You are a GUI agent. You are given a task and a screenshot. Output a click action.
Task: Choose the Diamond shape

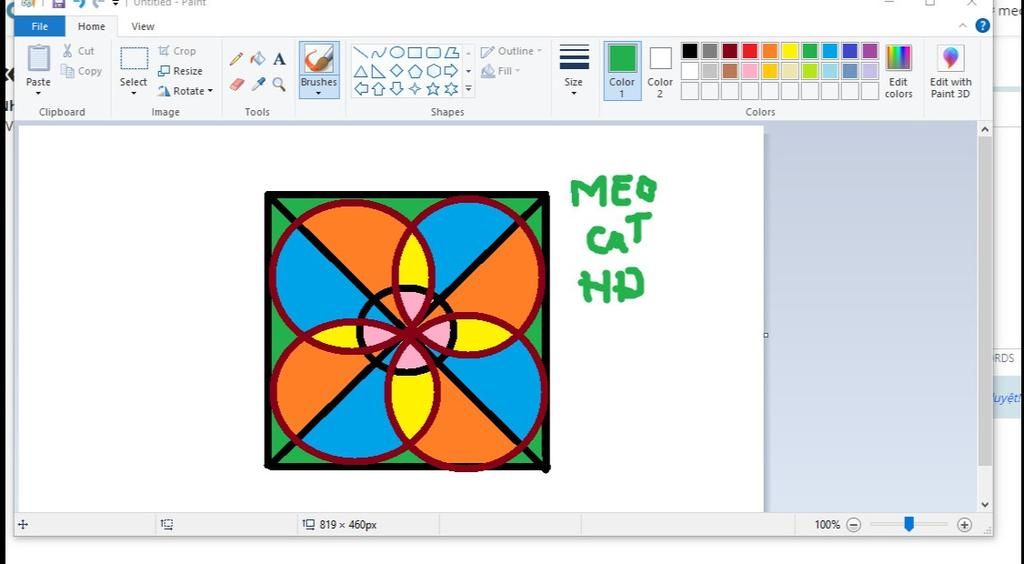(396, 70)
